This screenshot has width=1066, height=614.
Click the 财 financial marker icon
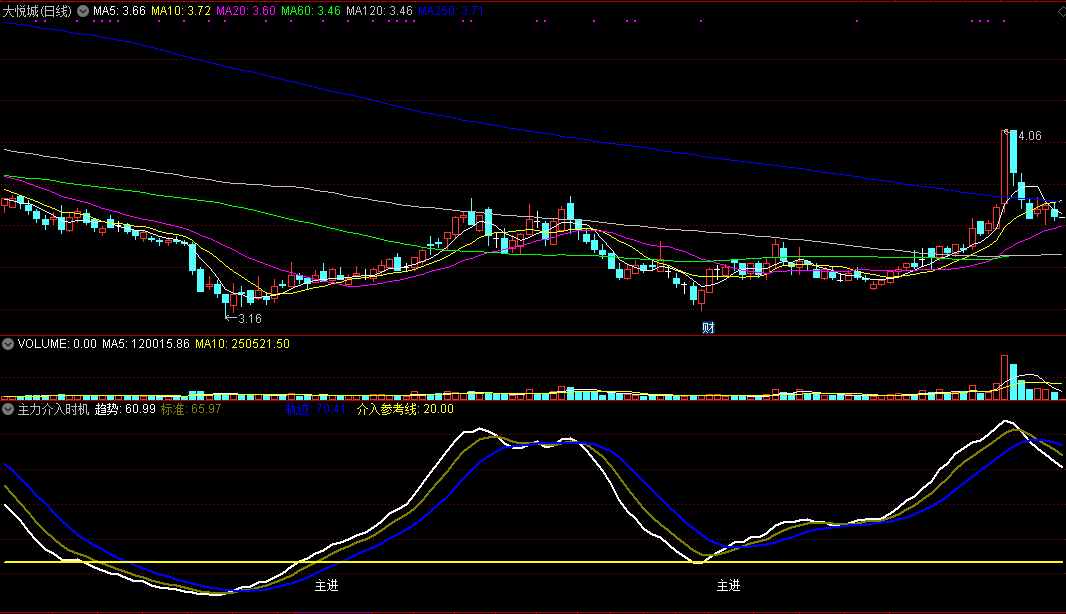[708, 328]
